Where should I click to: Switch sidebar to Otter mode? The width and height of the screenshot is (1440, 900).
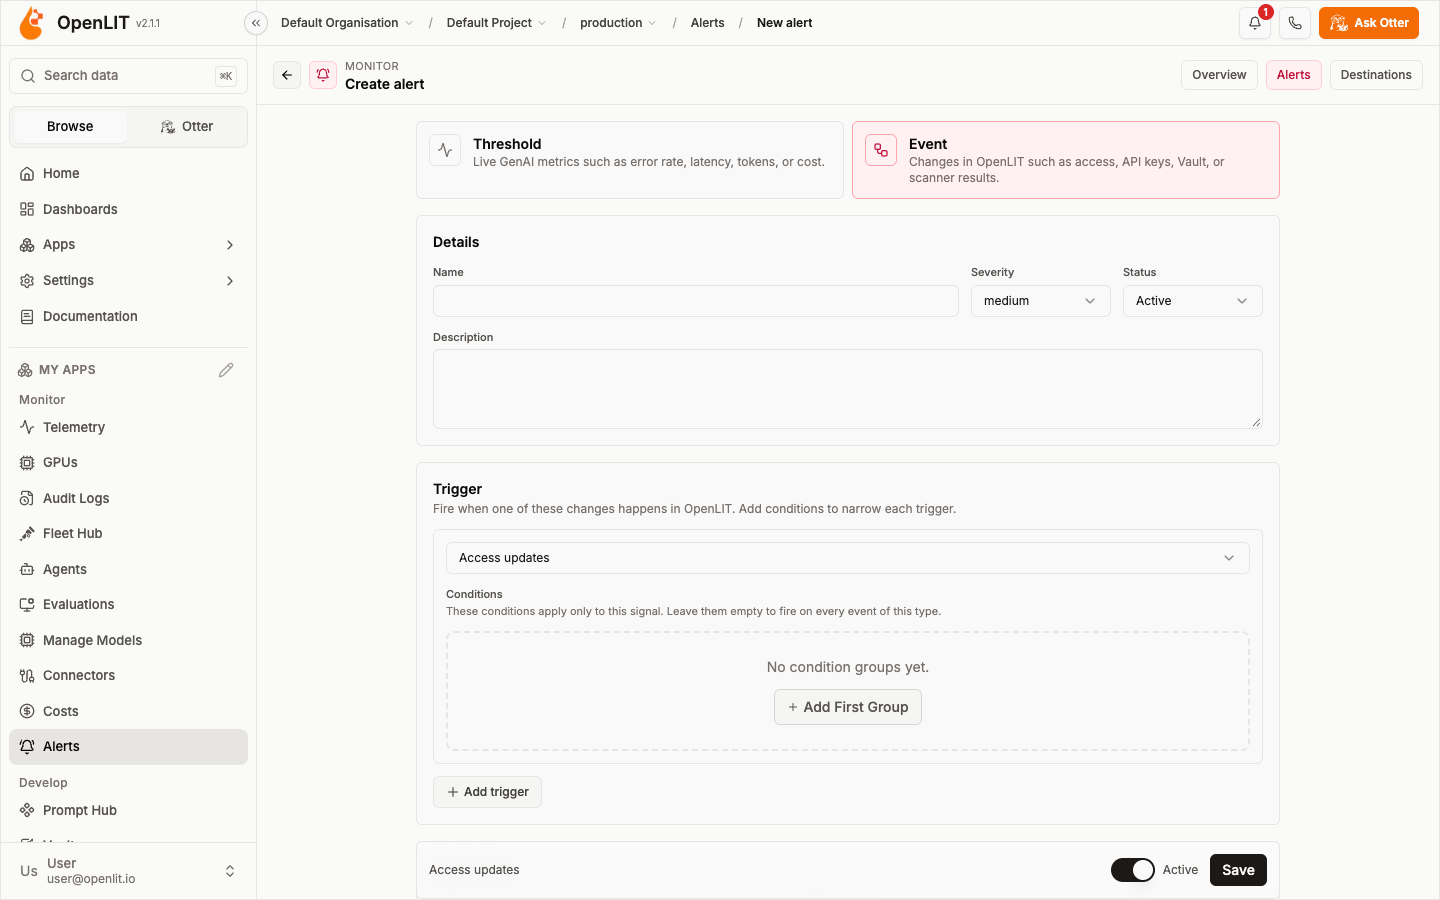pos(187,127)
